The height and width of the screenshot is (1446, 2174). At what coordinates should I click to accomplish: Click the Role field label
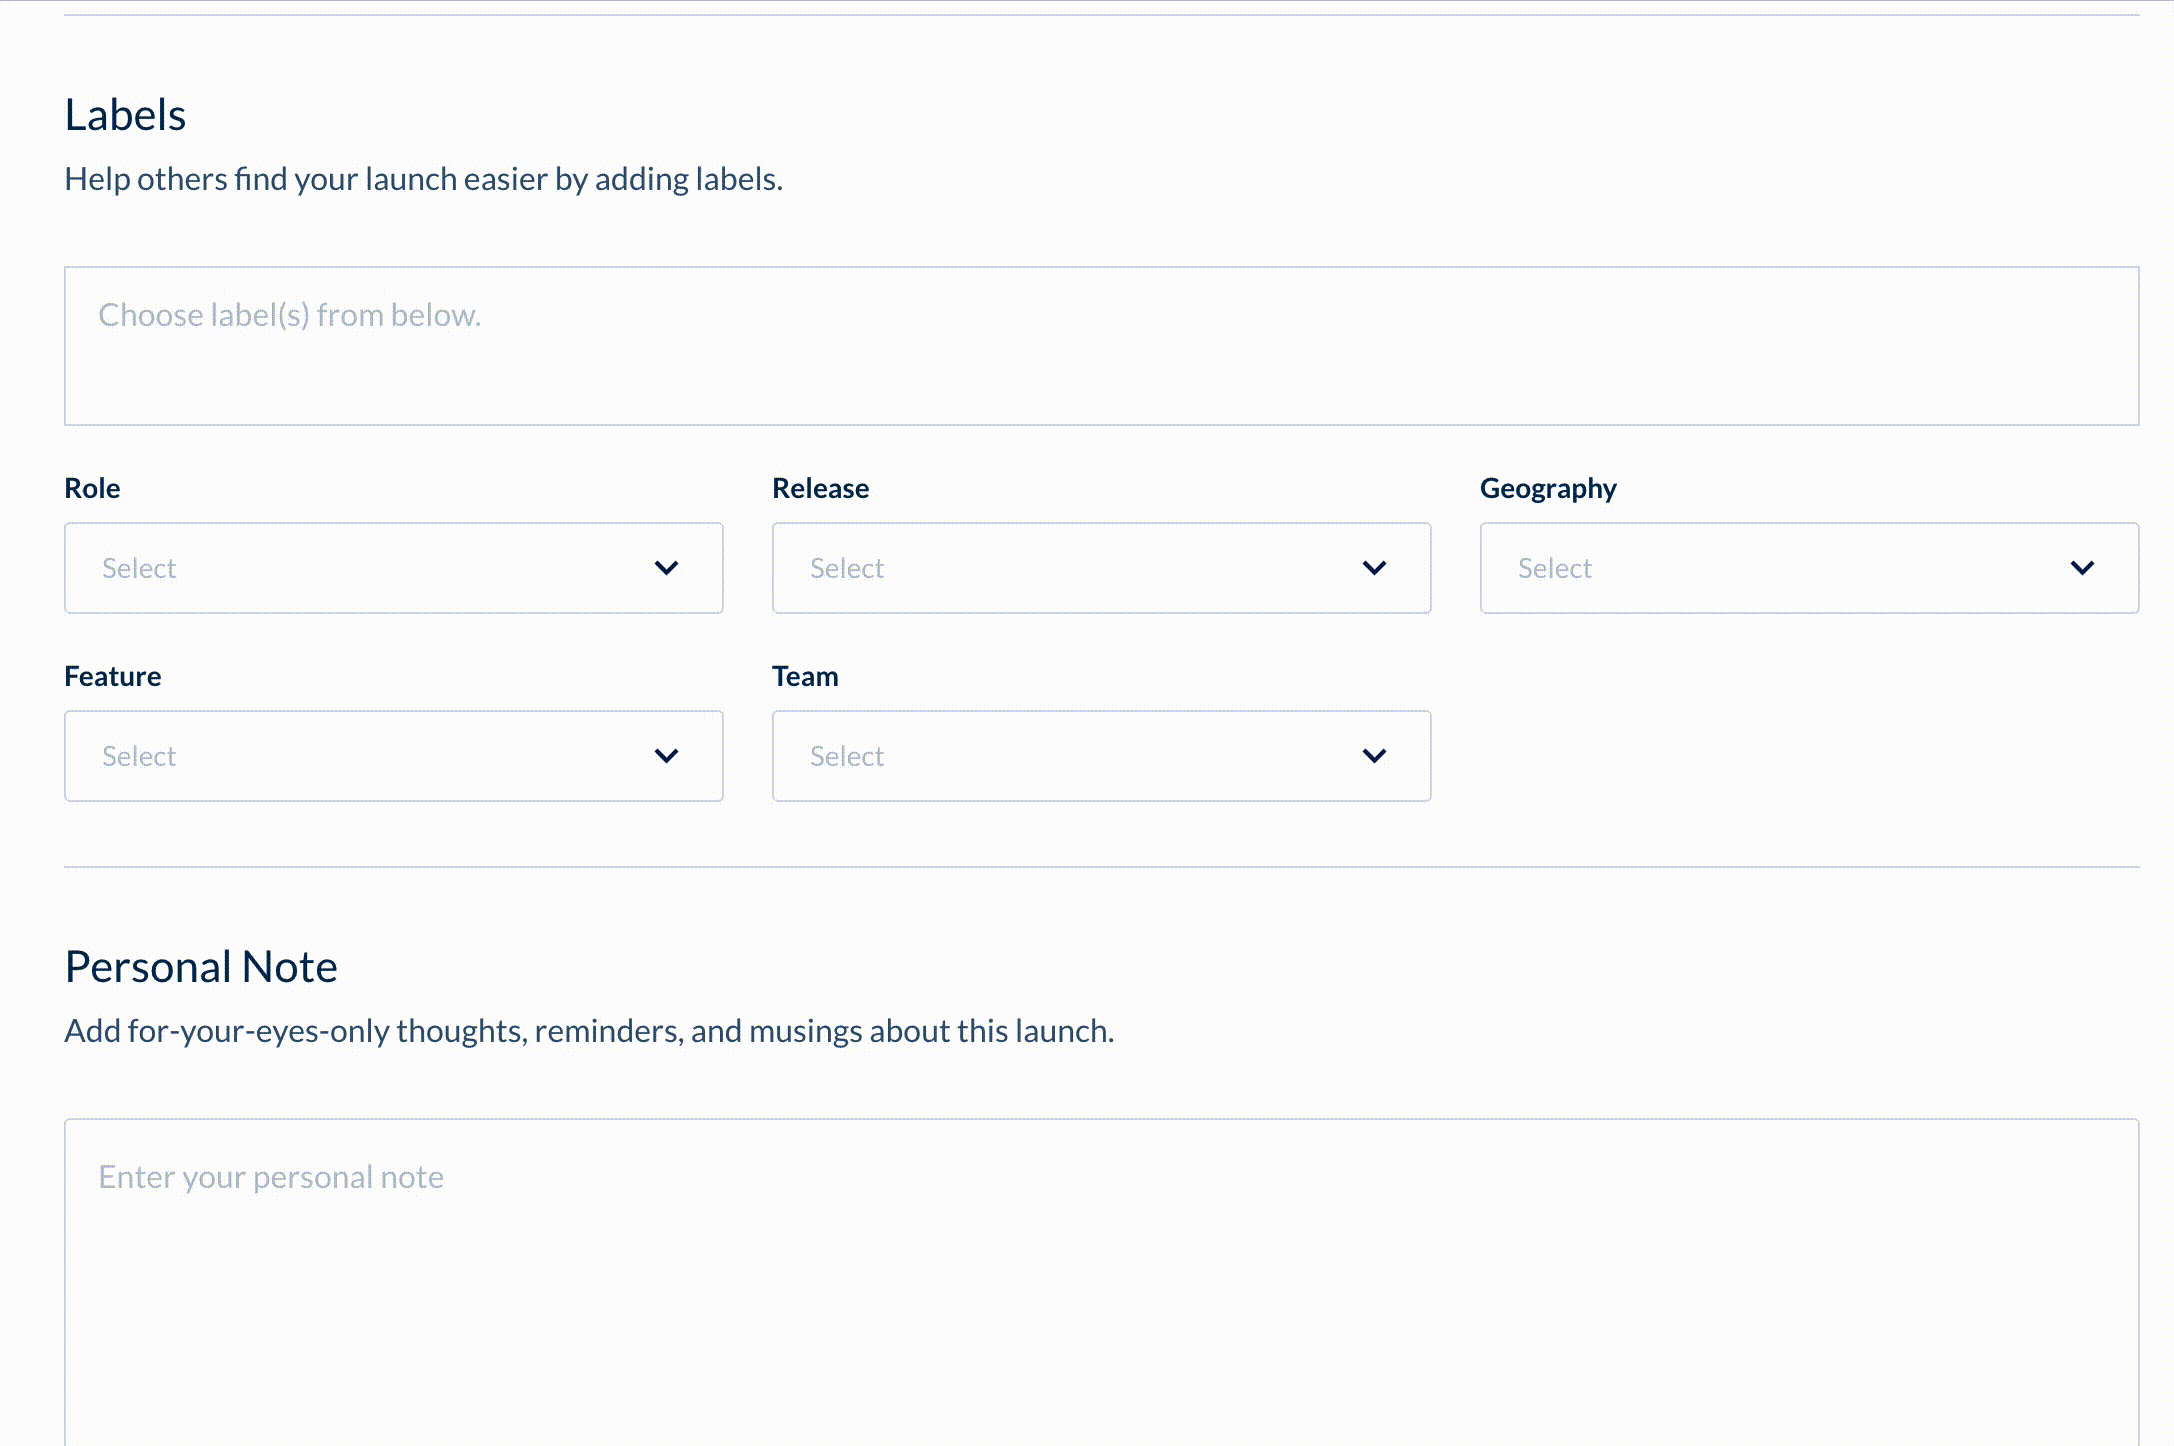(92, 488)
